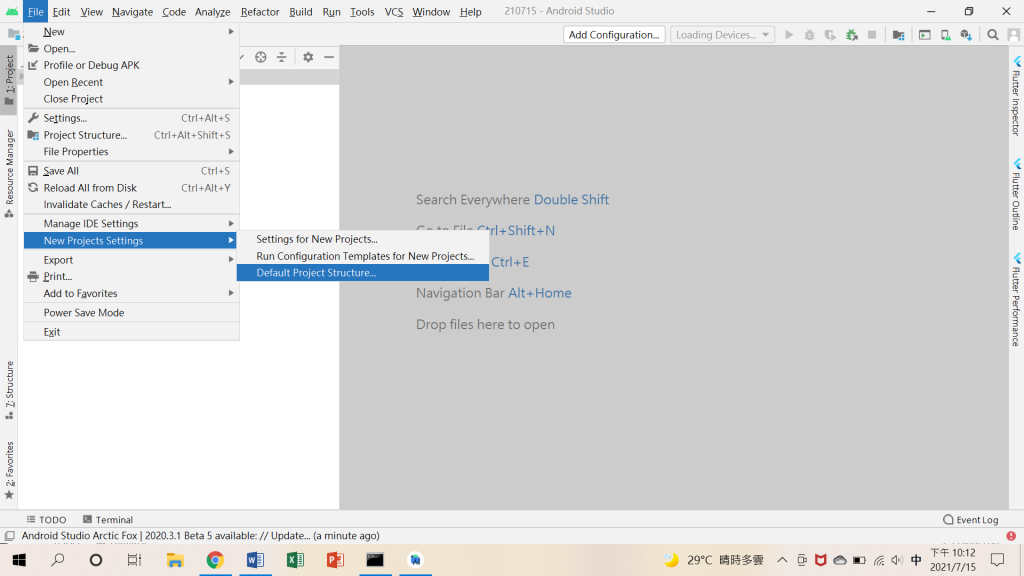Click Close Project menu item

coord(131,99)
